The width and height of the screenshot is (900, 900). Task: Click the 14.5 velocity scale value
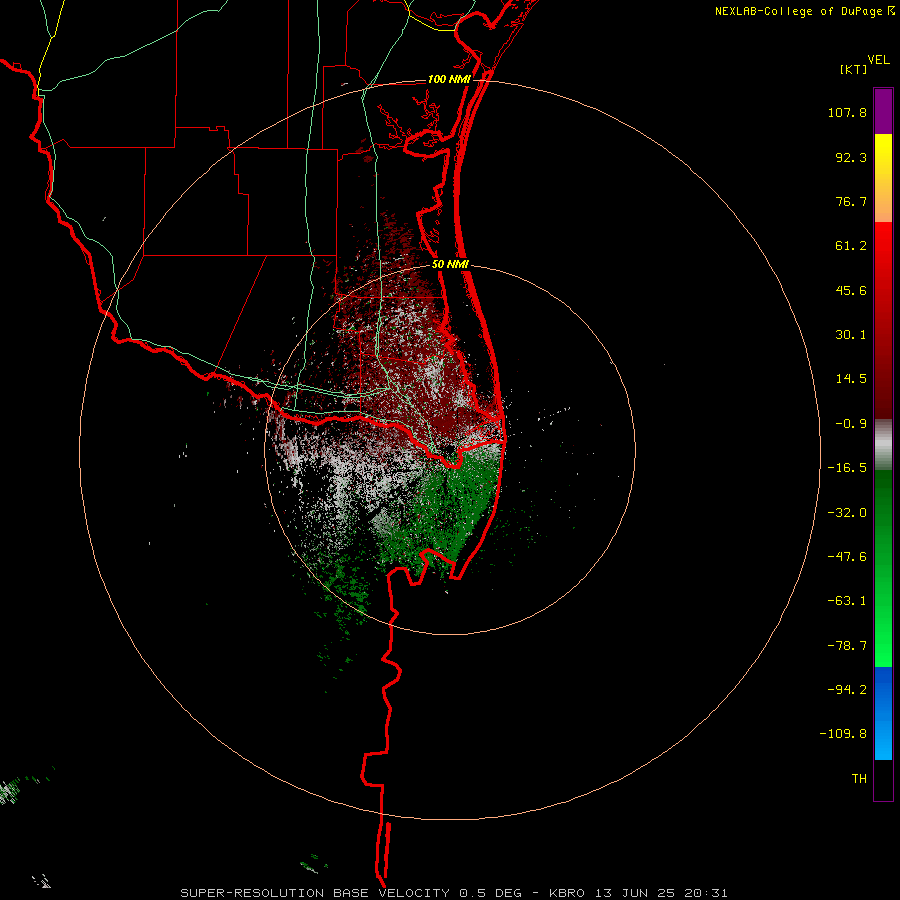[x=851, y=379]
